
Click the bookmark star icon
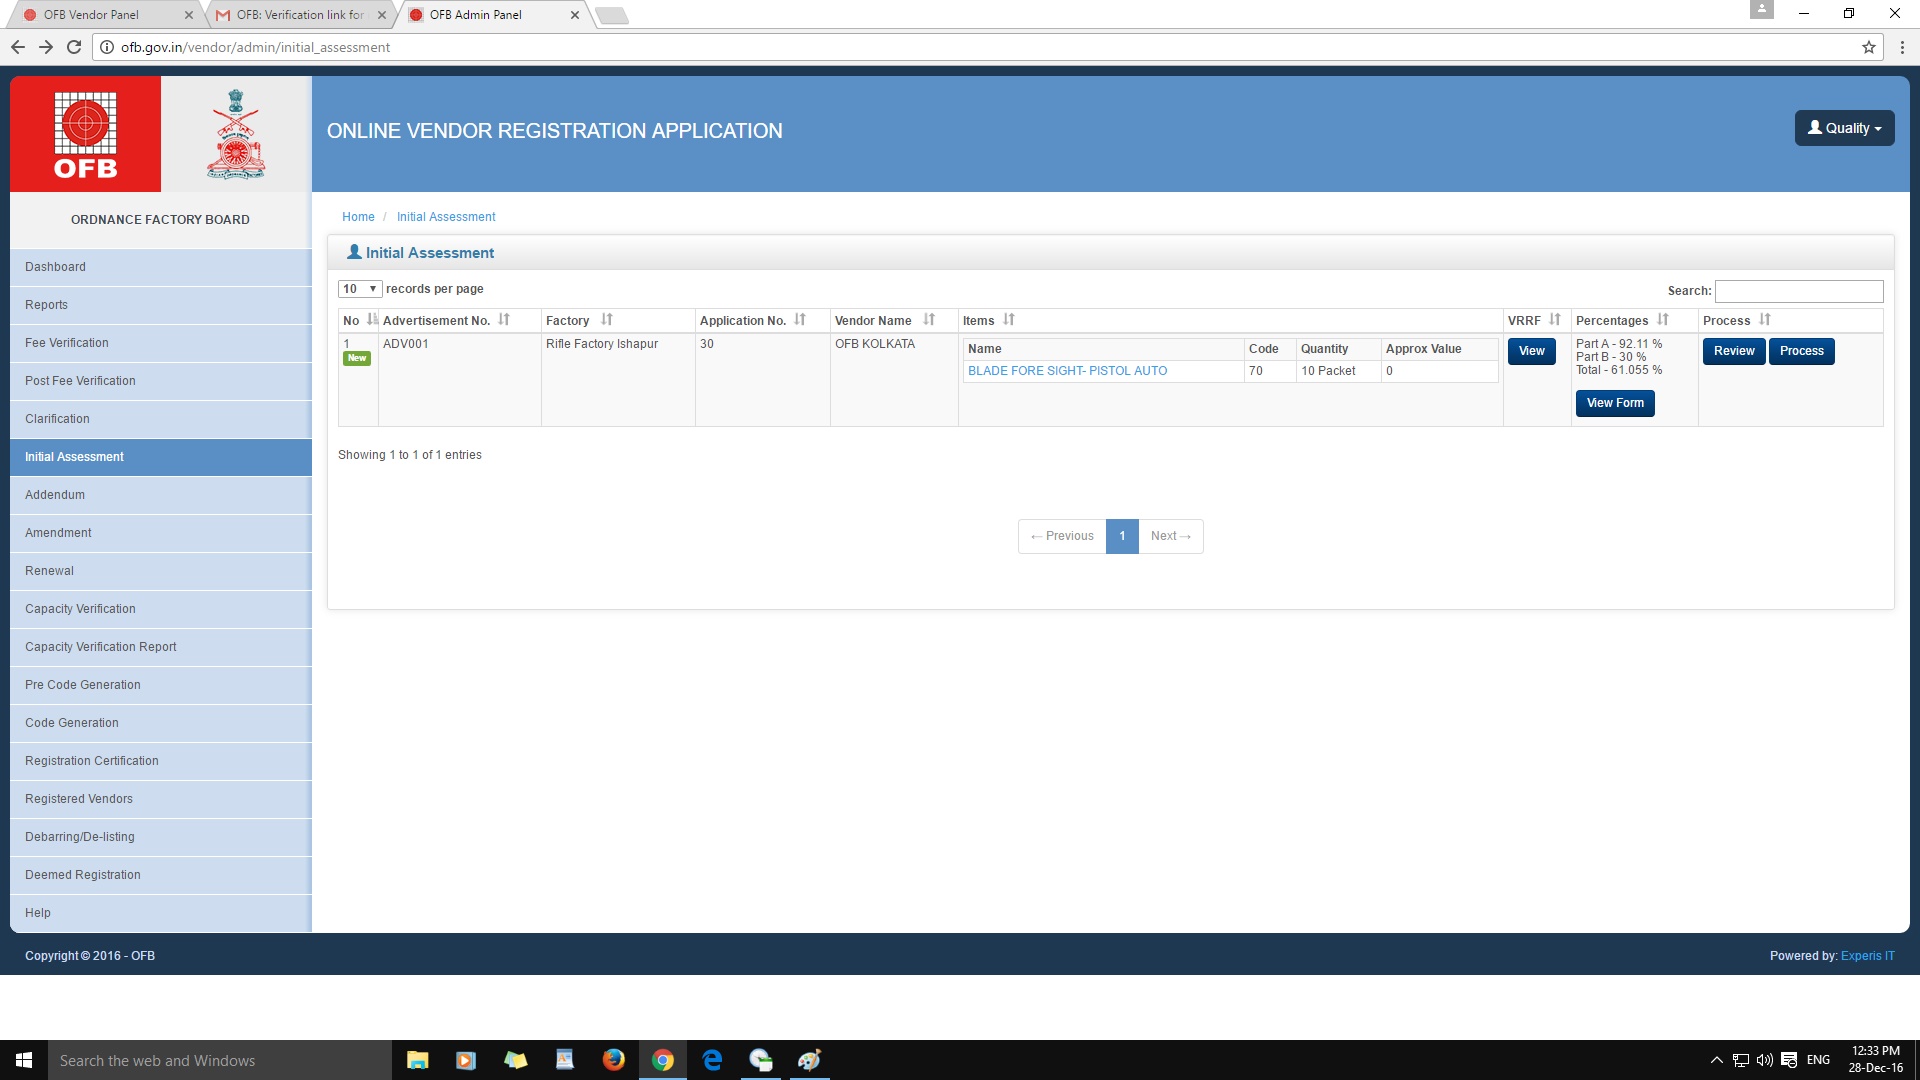[x=1868, y=47]
